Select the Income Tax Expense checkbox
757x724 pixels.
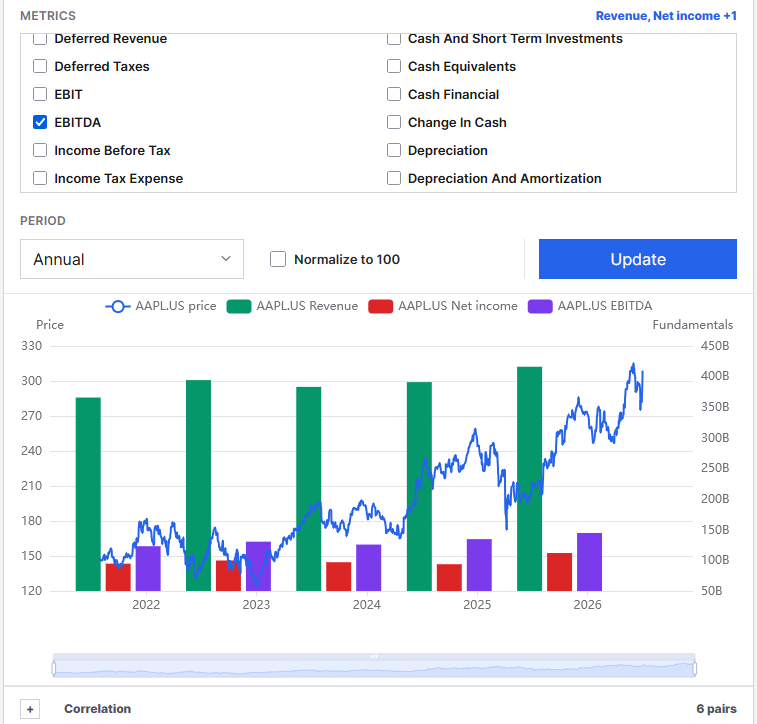[40, 178]
